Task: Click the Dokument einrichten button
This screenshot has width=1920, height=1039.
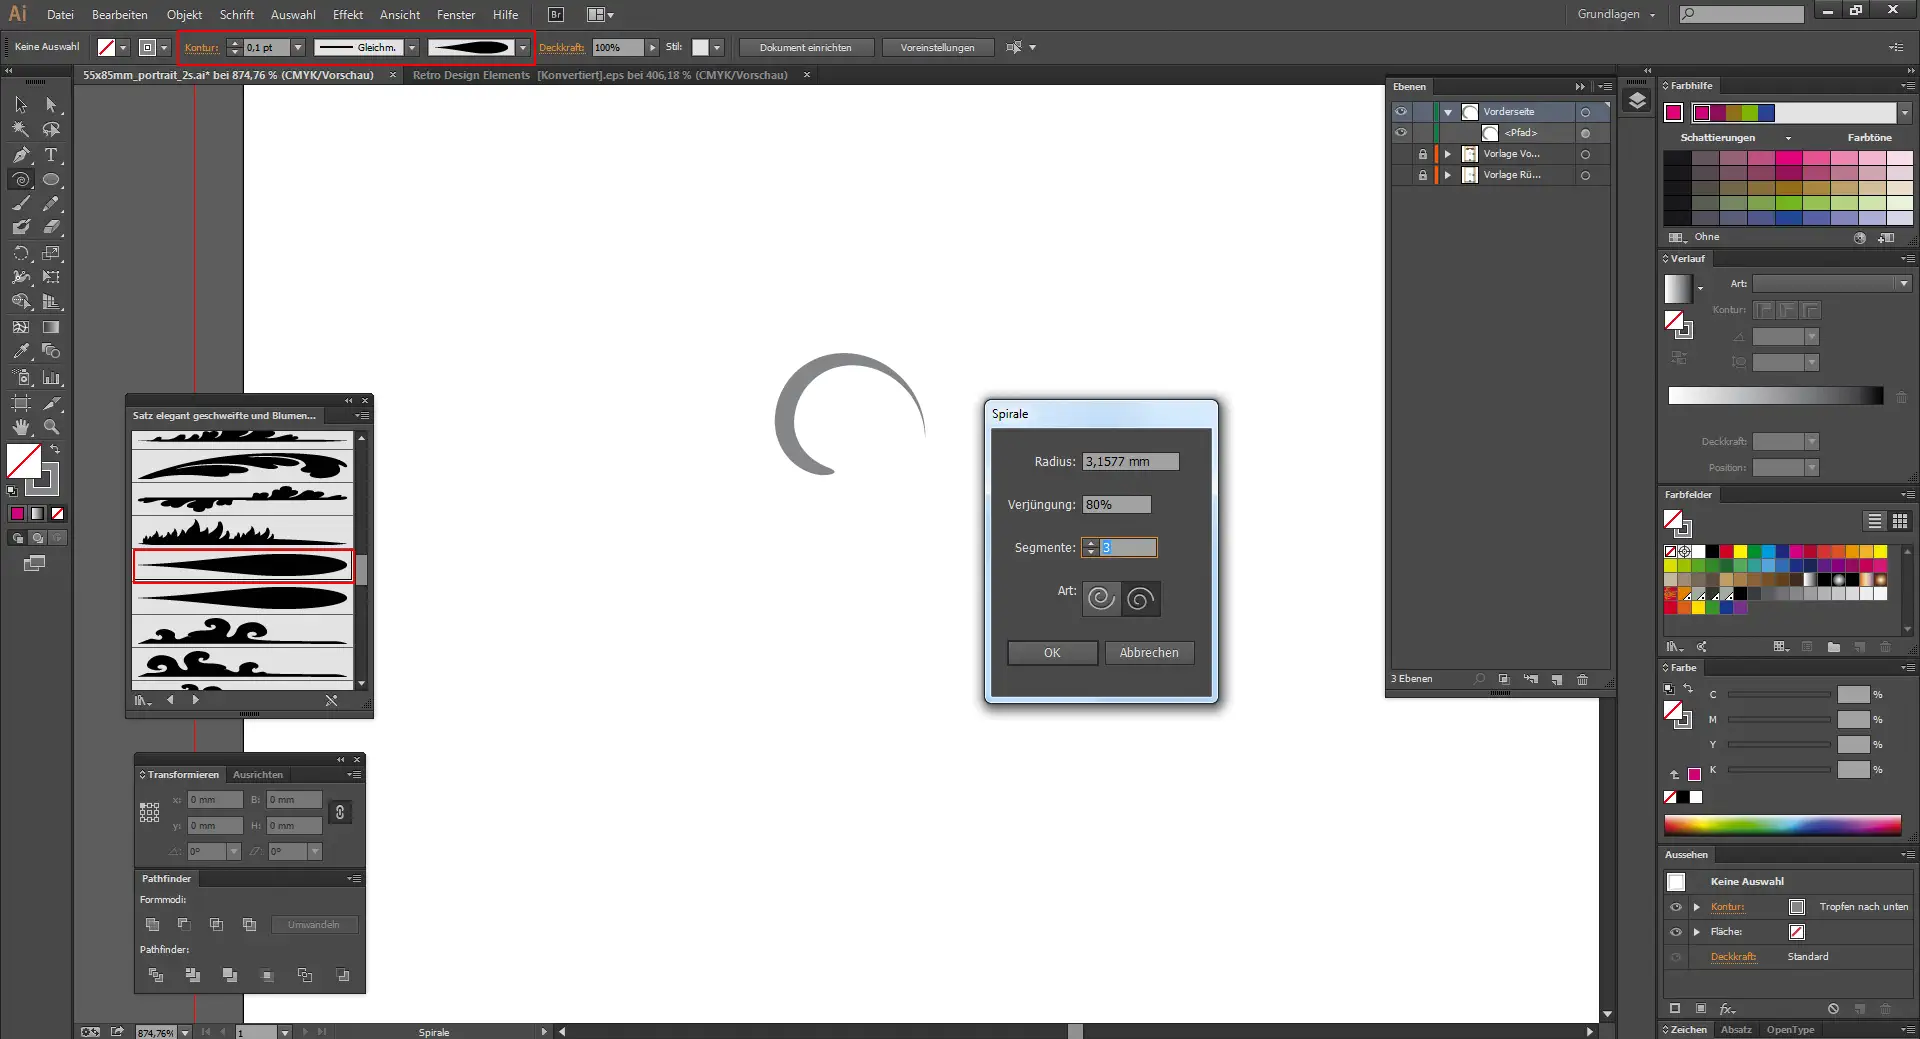Action: (x=805, y=48)
